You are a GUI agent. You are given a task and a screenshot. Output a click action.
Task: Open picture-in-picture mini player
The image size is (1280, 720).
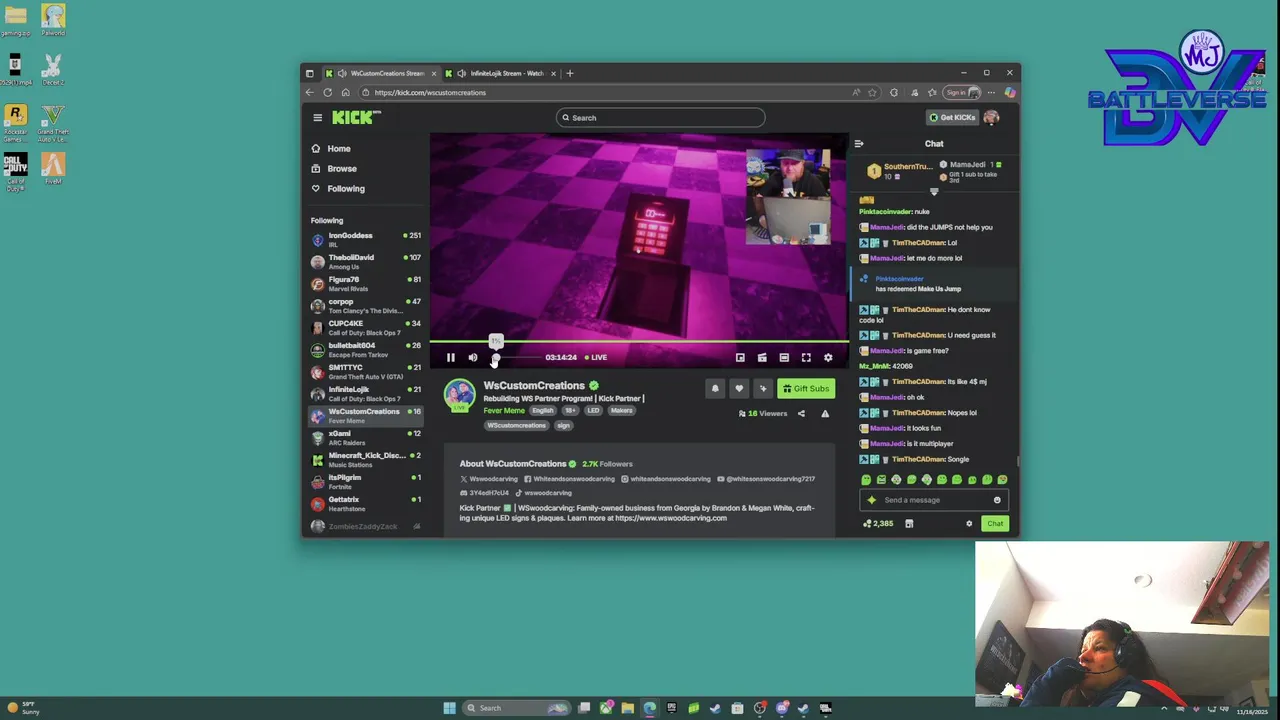(x=740, y=357)
